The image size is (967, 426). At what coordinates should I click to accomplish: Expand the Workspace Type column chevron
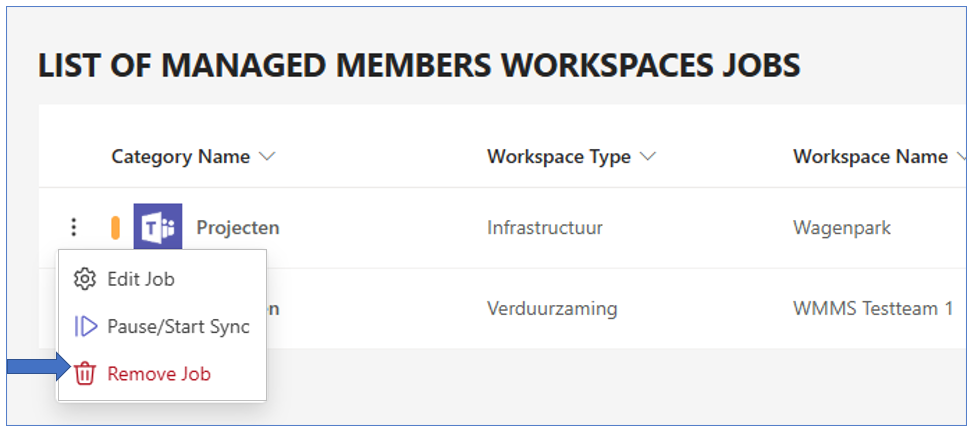pyautogui.click(x=648, y=157)
